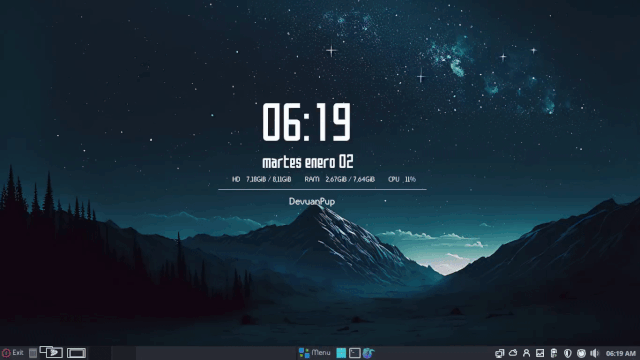Click the user account tray icon
640x360 pixels.
click(527, 353)
